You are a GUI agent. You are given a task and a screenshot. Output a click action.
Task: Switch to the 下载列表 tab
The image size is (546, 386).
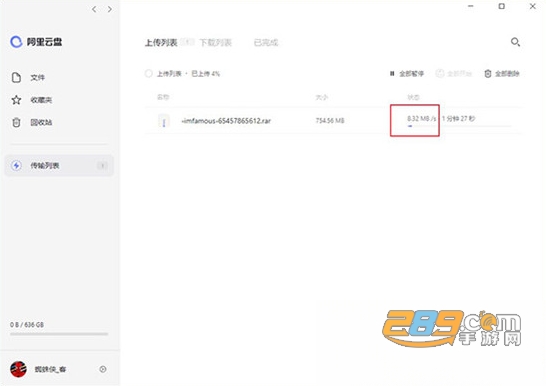pyautogui.click(x=215, y=42)
